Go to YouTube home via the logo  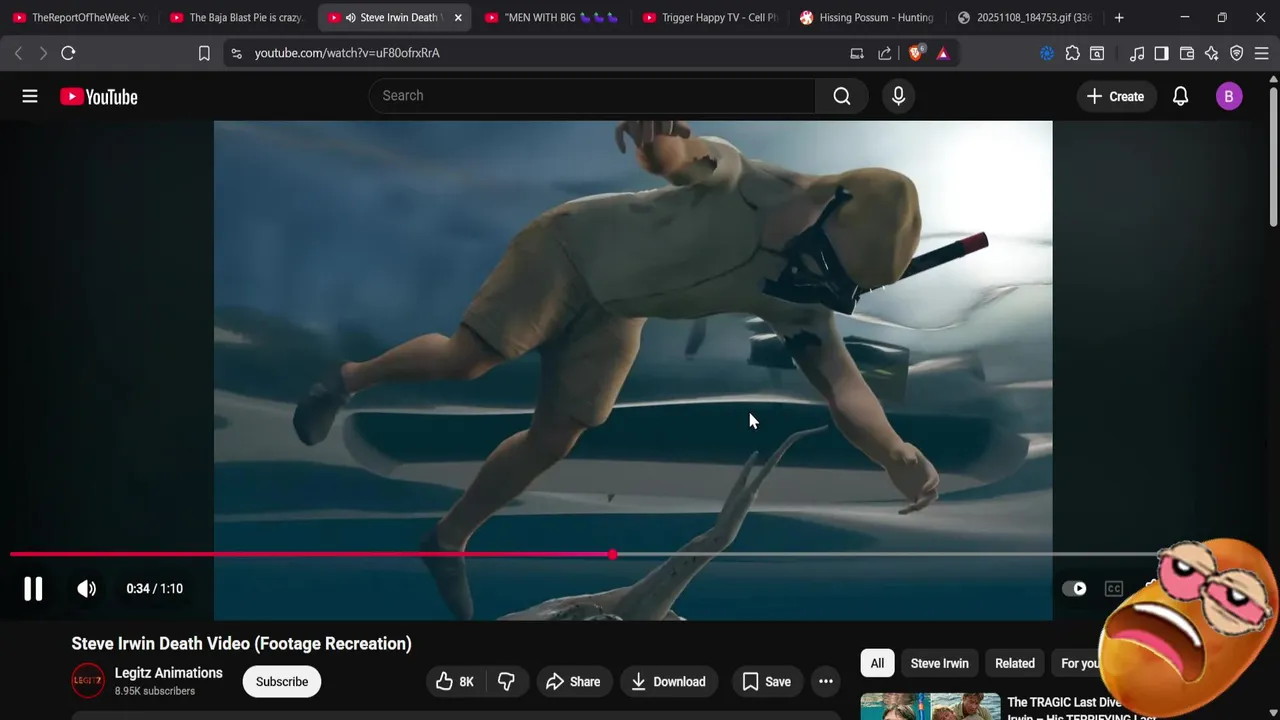pyautogui.click(x=98, y=96)
